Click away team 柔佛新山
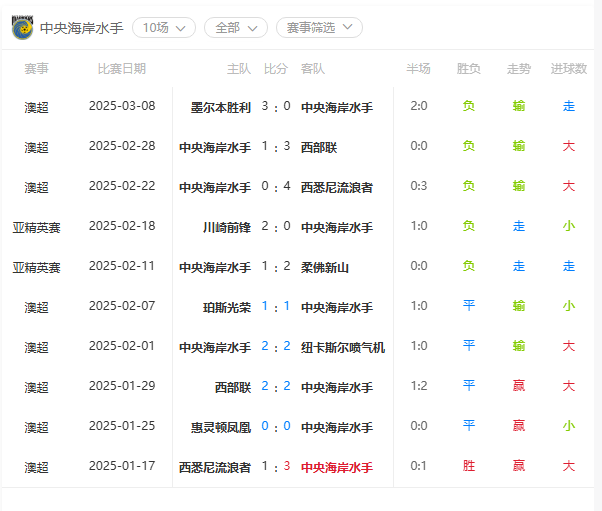Image resolution: width=602 pixels, height=511 pixels. 325,267
